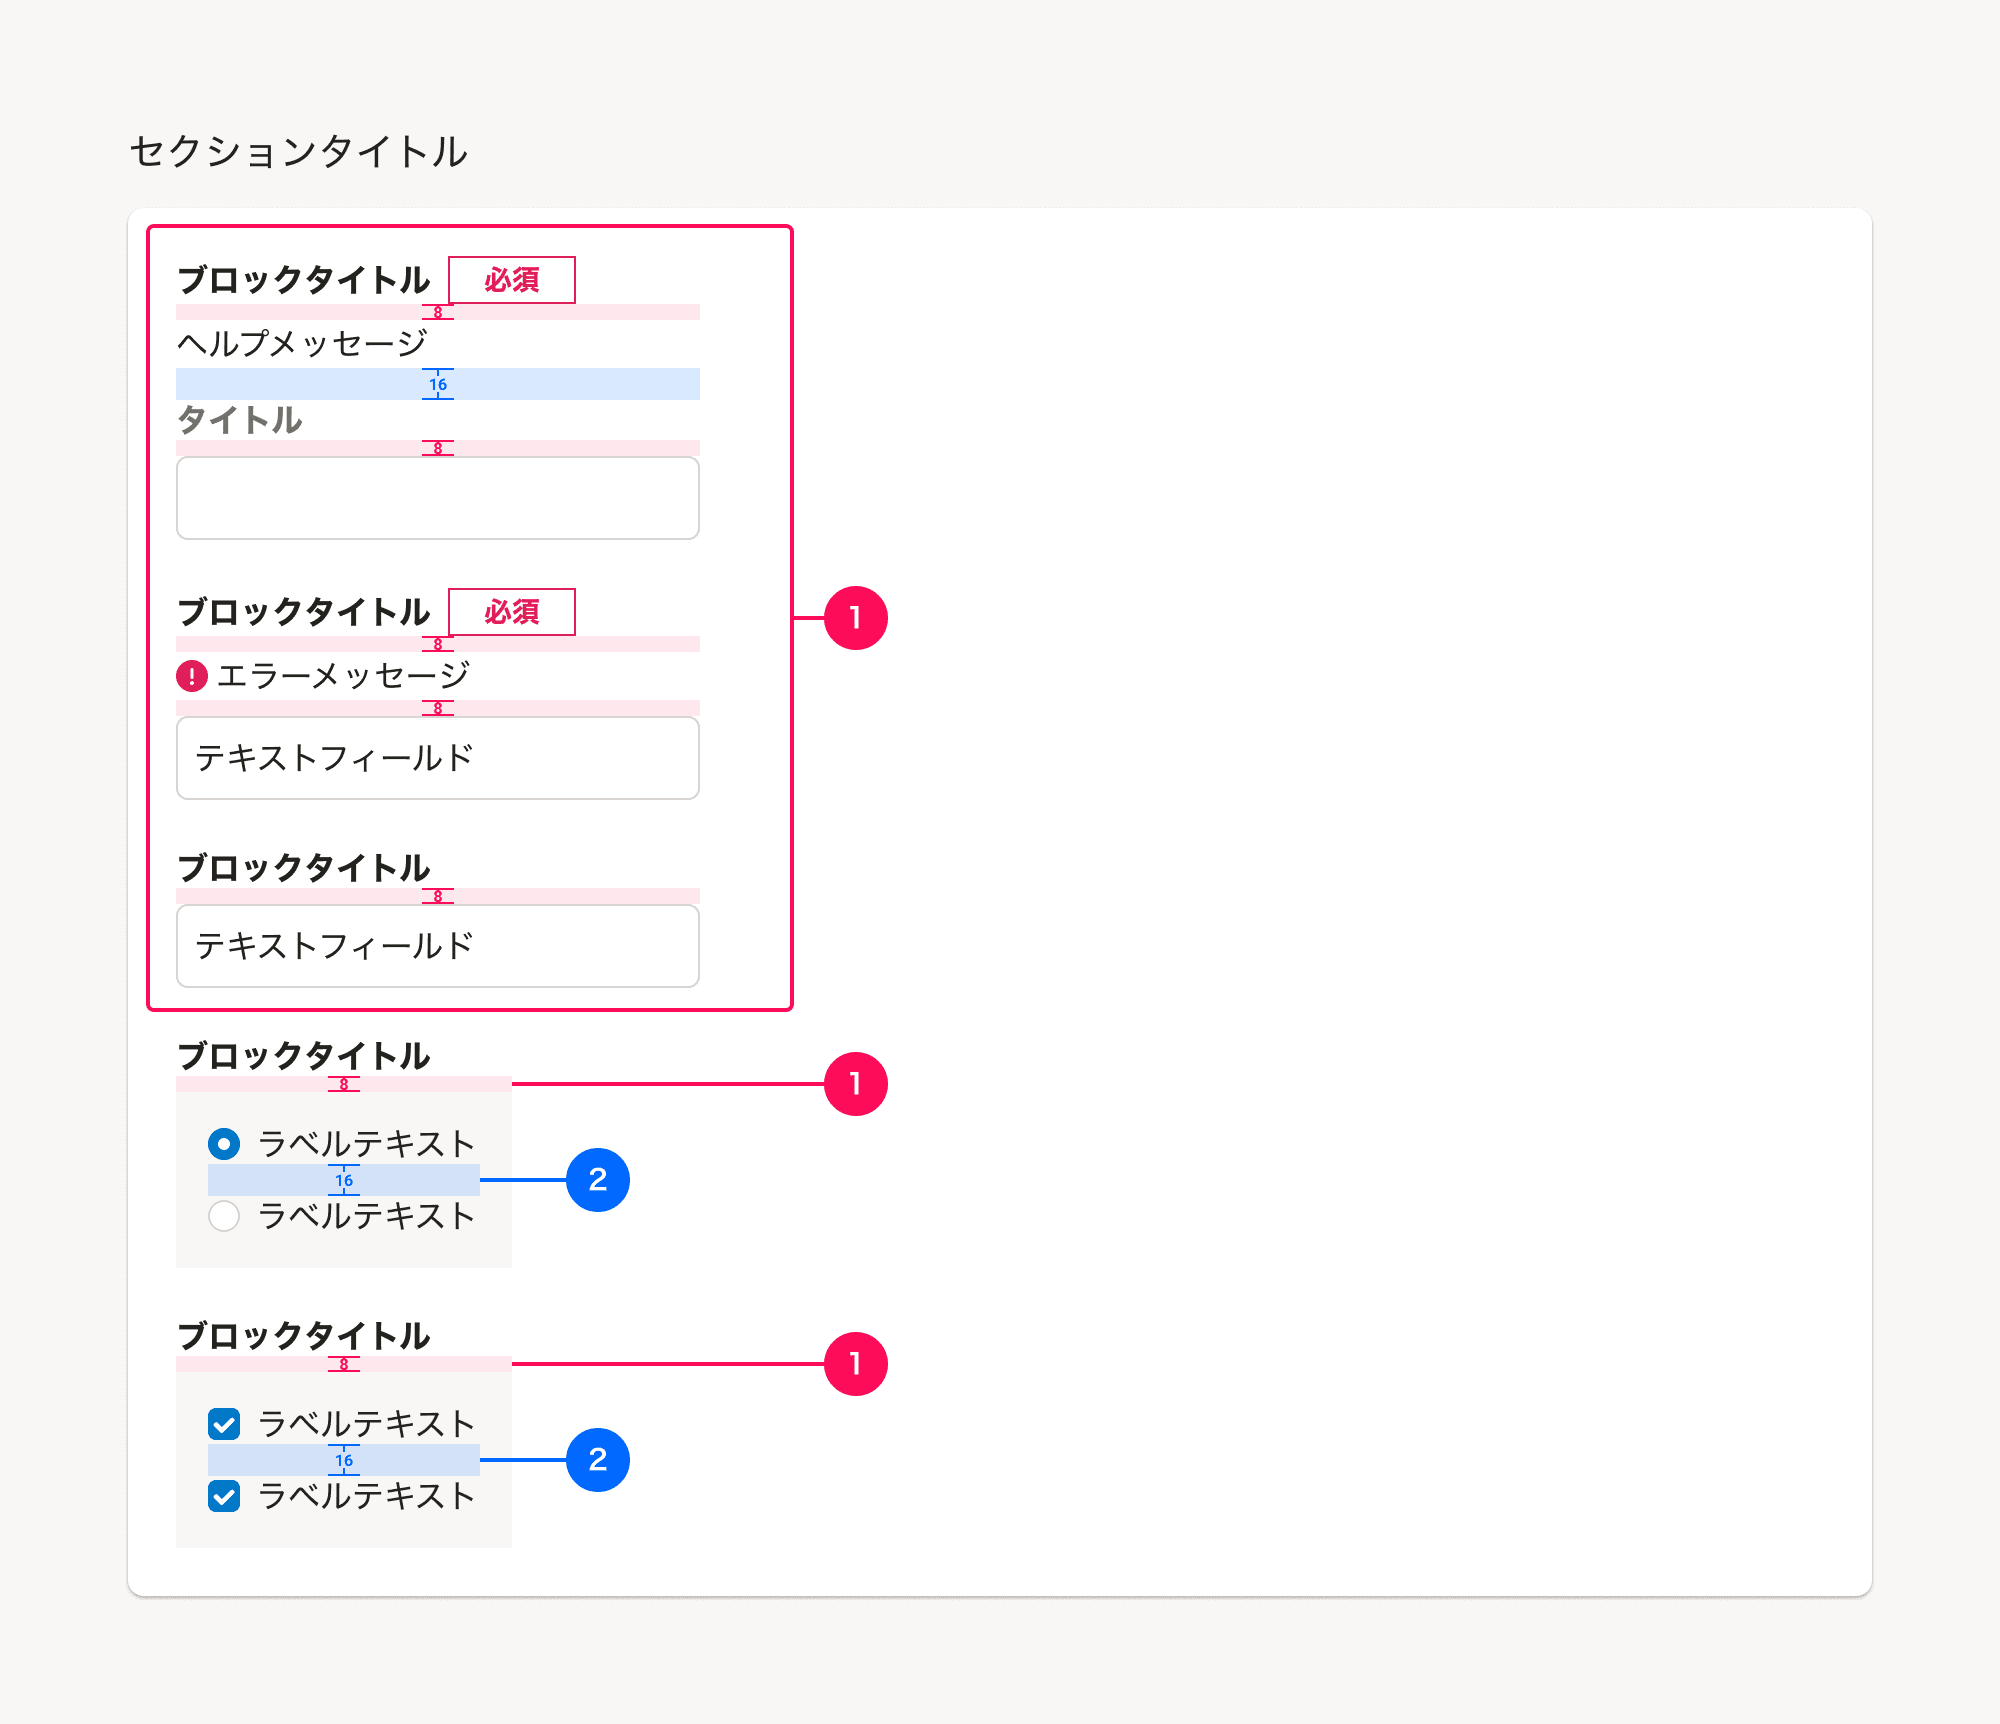Viewport: 2000px width, 1724px height.
Task: Click the selected radio button ラベルテキスト
Action: [225, 1143]
